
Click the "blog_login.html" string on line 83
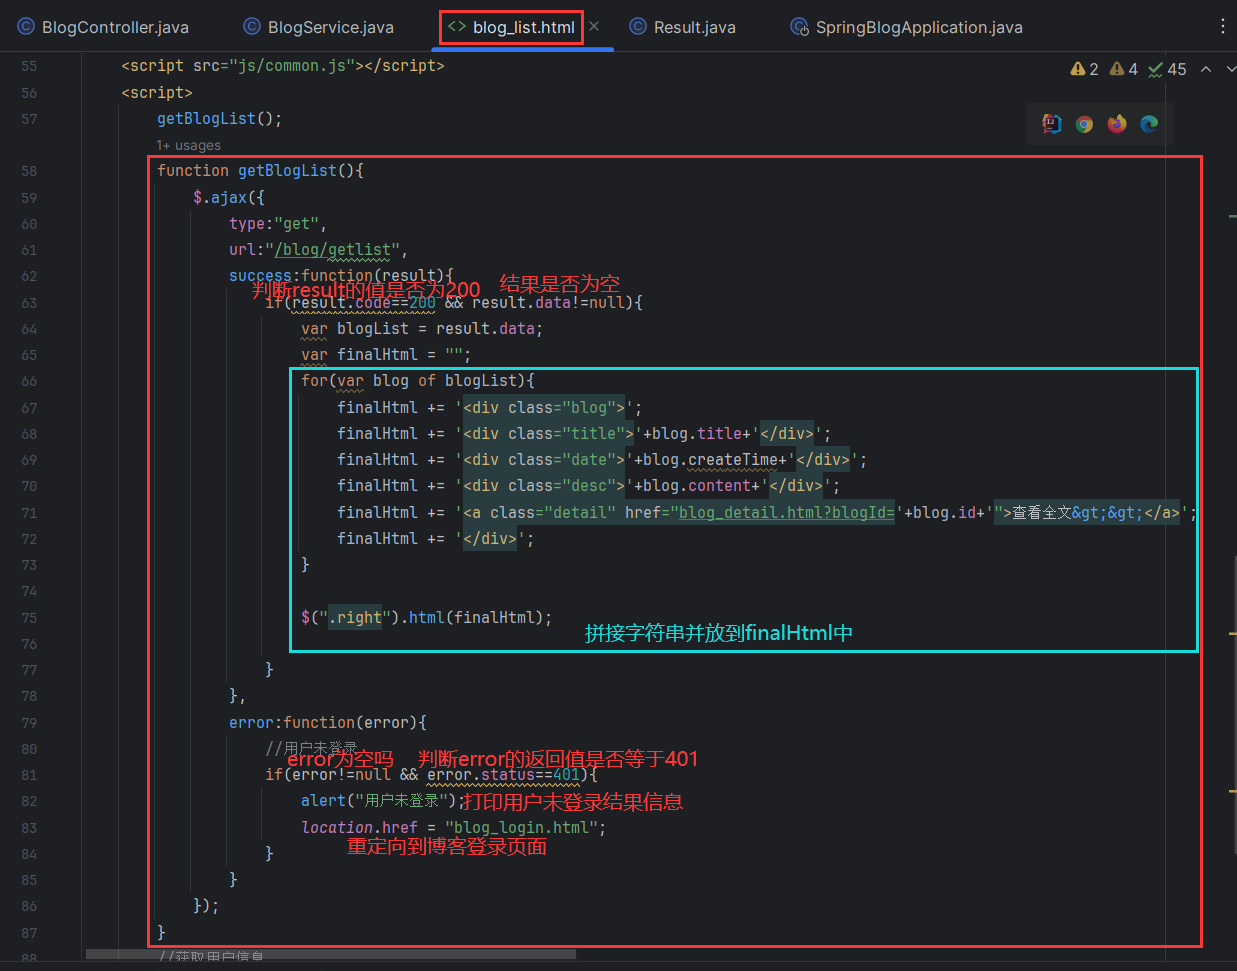521,828
